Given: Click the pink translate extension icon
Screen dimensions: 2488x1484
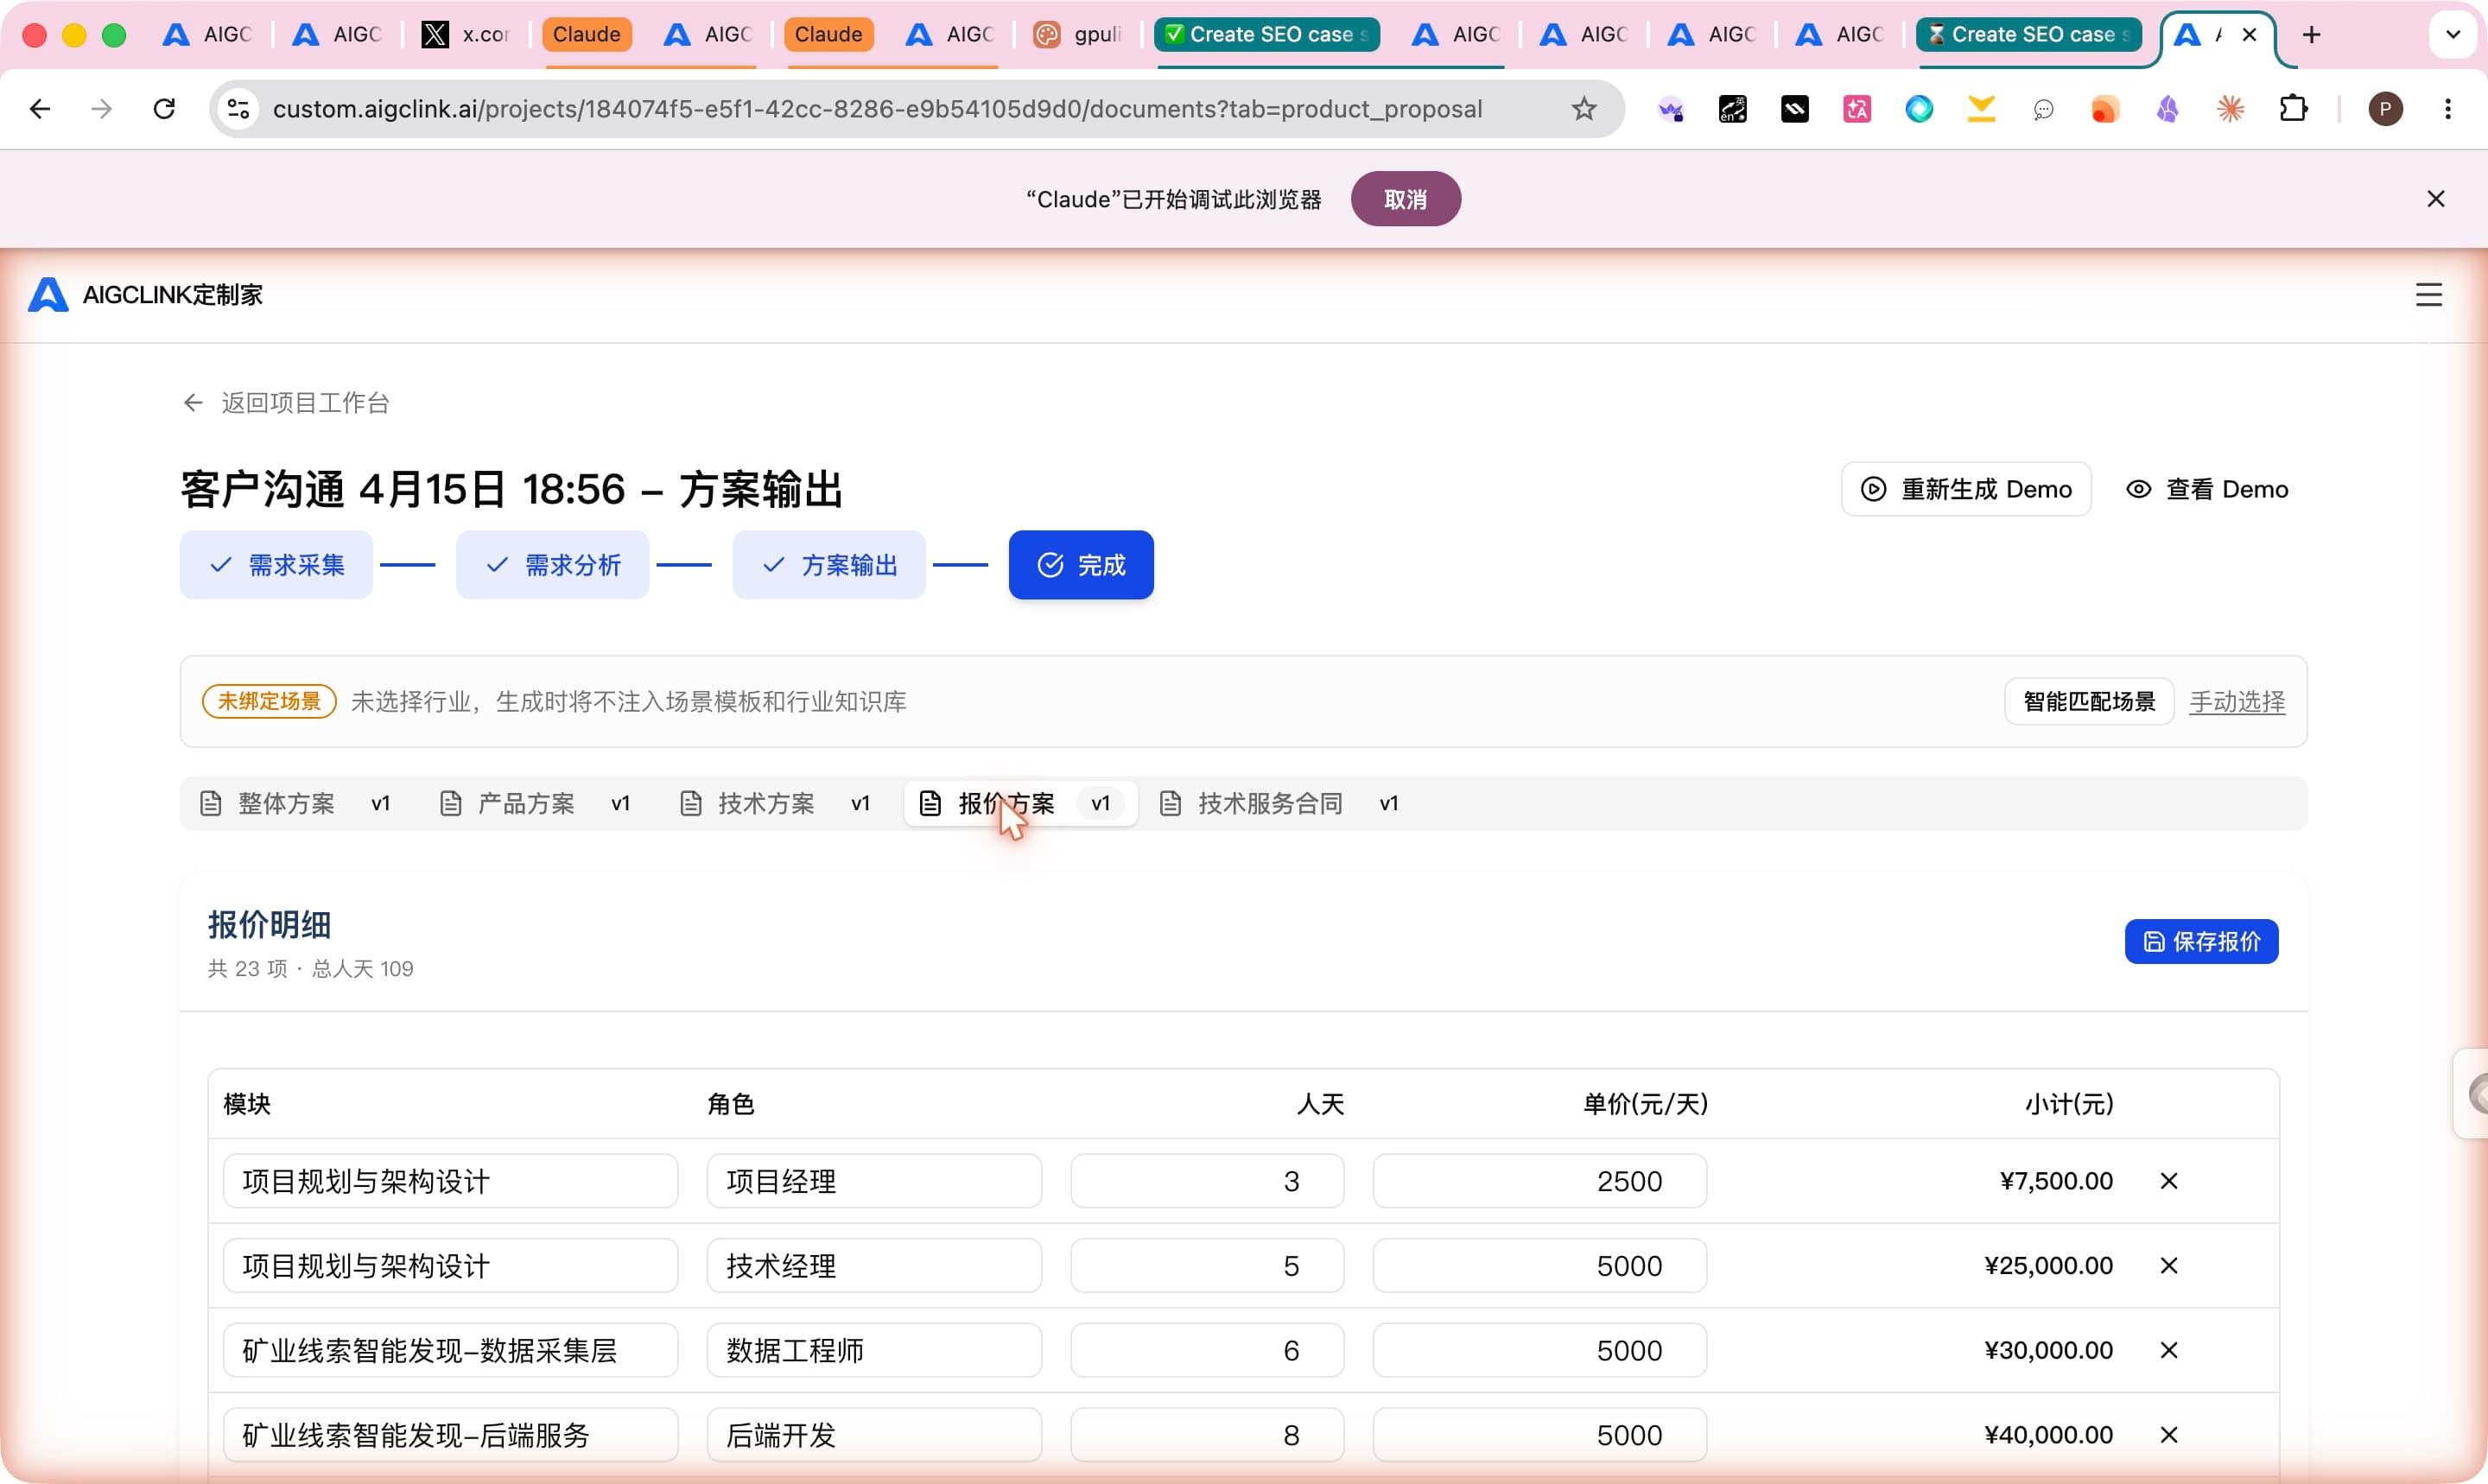Looking at the screenshot, I should coord(1857,109).
